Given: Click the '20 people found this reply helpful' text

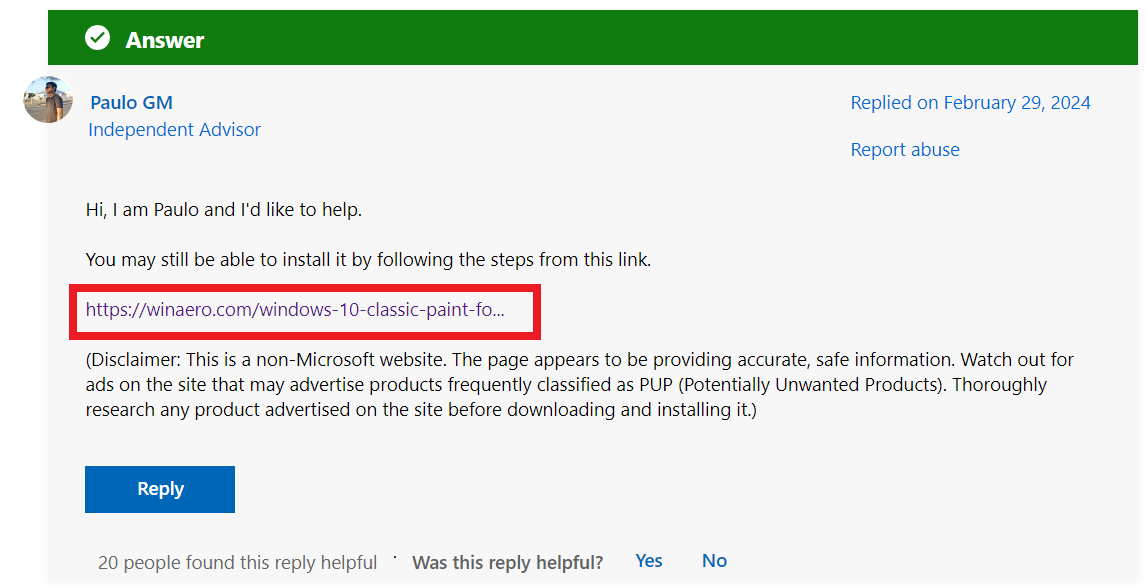Looking at the screenshot, I should click(x=238, y=562).
